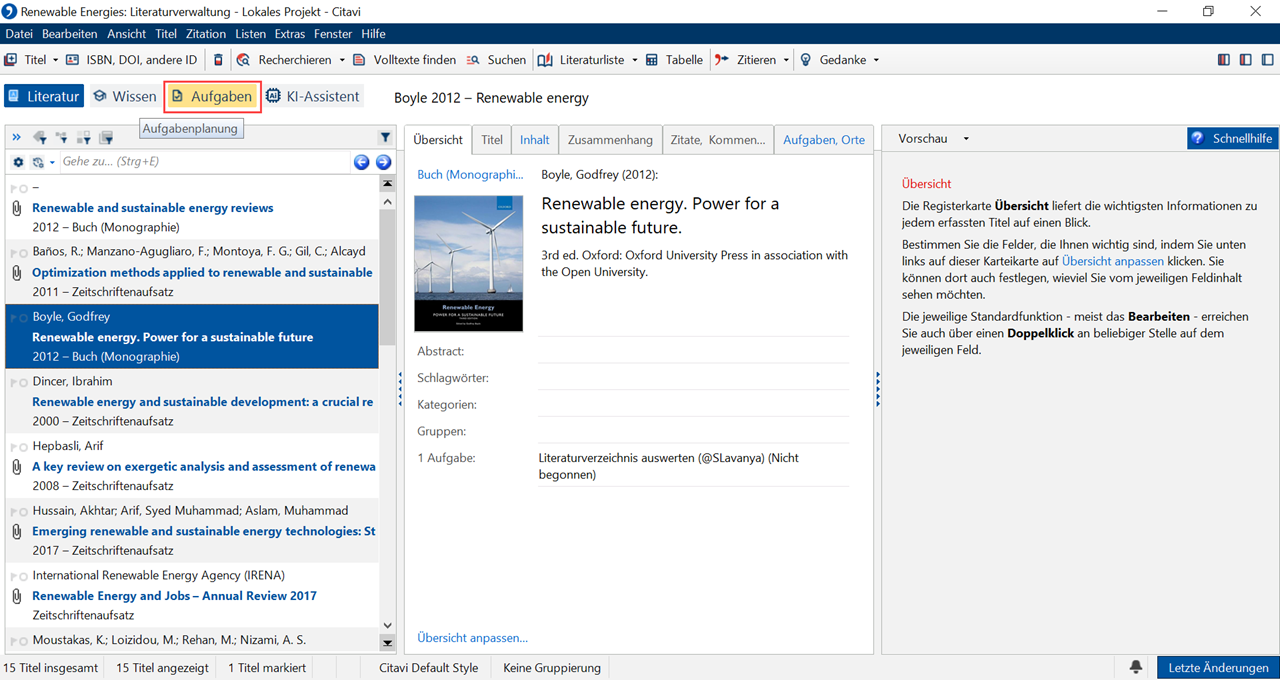Click the paperclip on Hepbasli's entry
Screen dimensions: 1280x680
(x=16, y=467)
